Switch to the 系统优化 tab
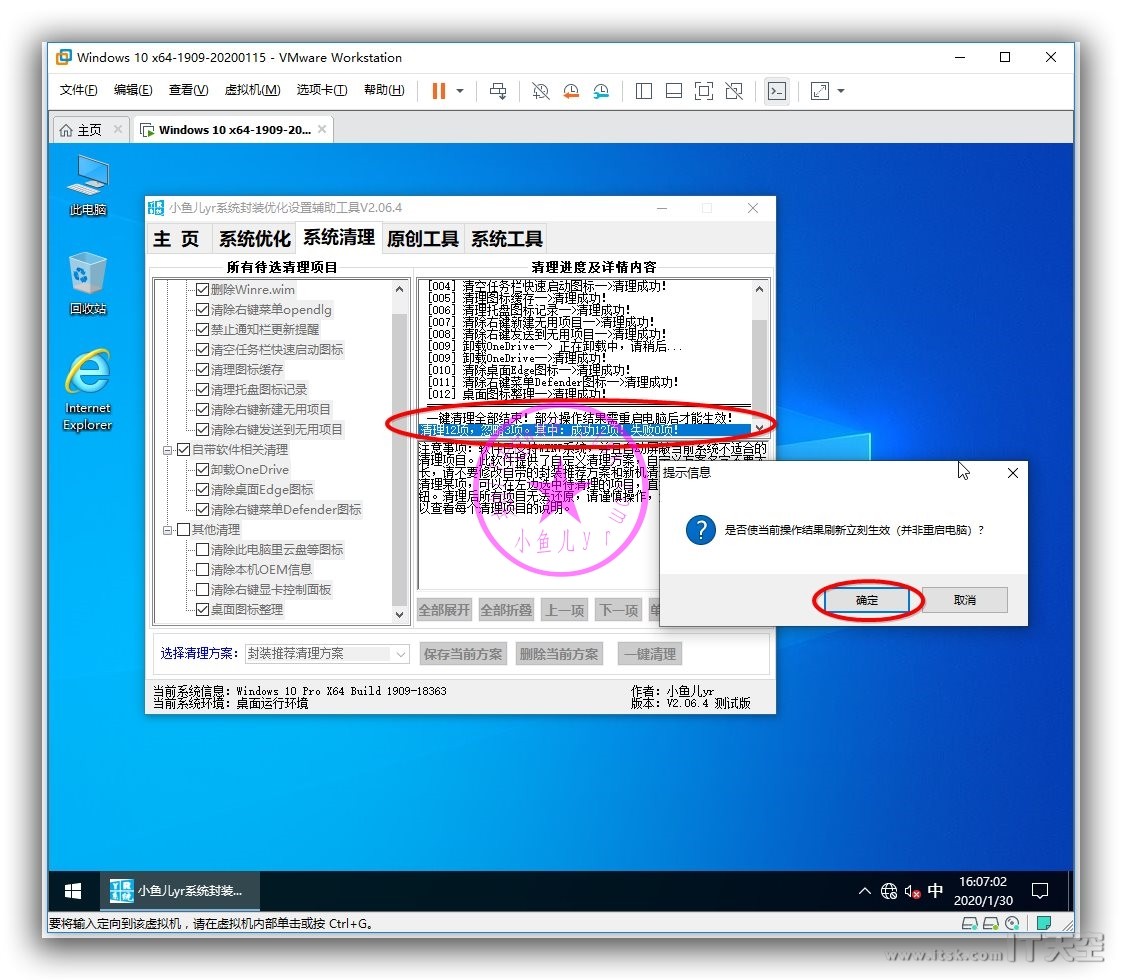 pyautogui.click(x=254, y=239)
